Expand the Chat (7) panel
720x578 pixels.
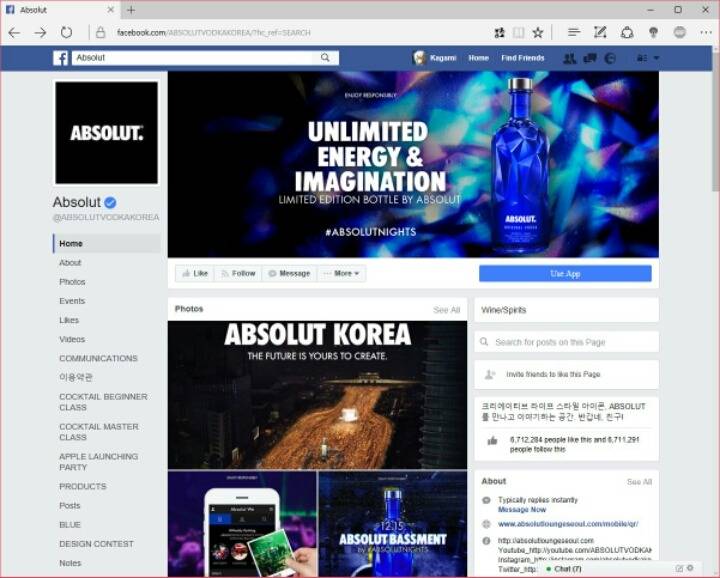pos(565,568)
